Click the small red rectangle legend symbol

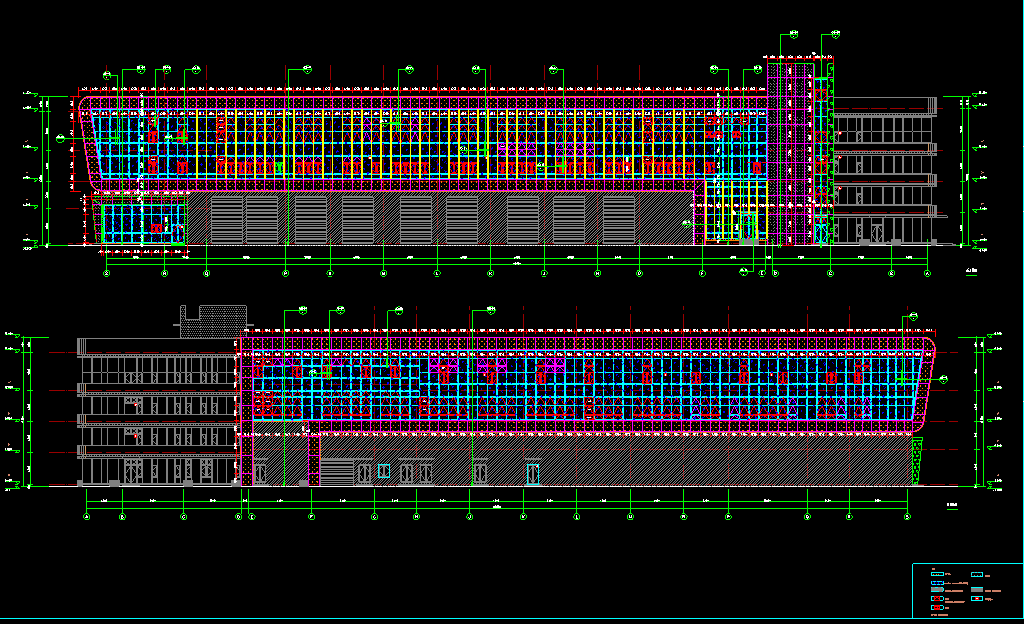[977, 598]
